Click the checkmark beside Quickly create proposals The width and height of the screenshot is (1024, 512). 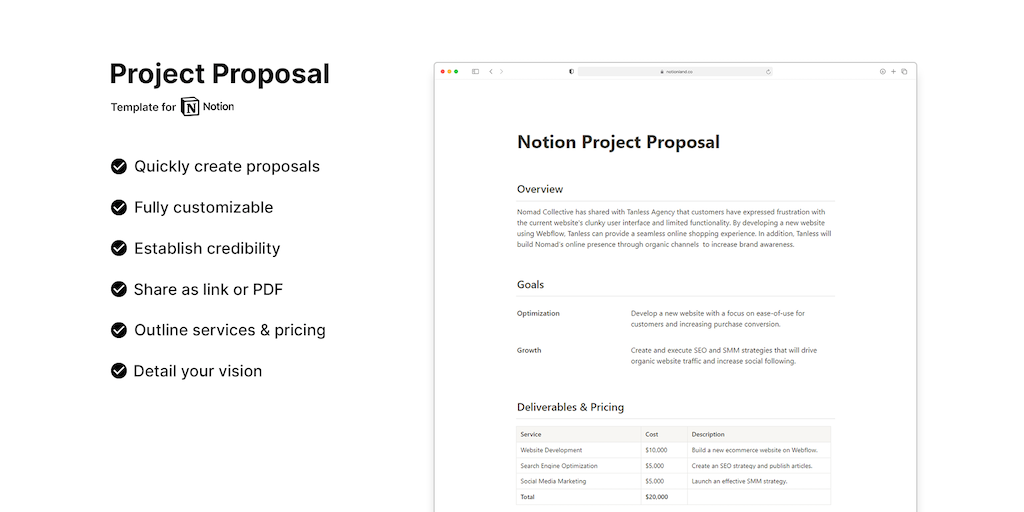point(119,166)
